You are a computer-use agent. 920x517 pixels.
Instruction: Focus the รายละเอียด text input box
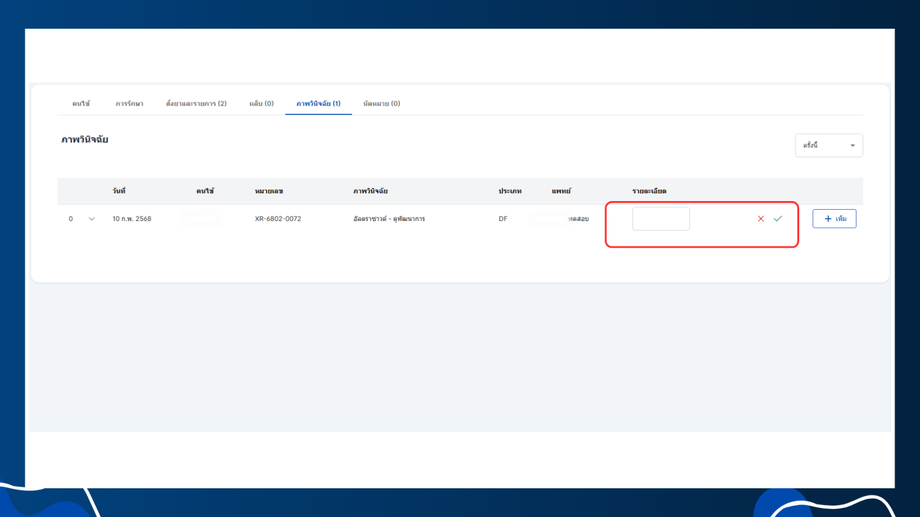661,218
